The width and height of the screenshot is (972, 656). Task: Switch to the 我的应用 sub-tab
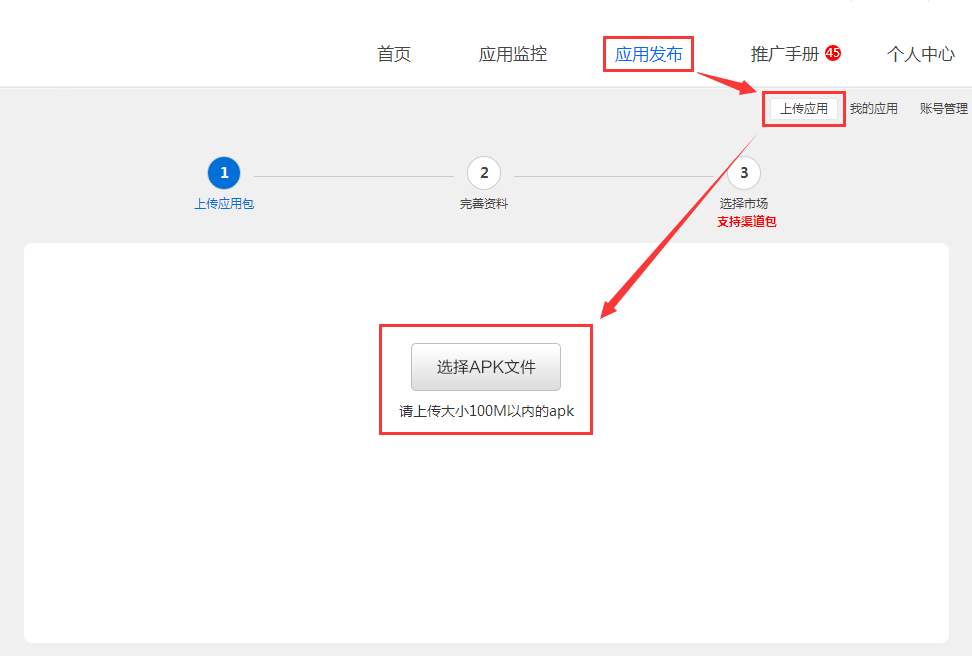873,109
